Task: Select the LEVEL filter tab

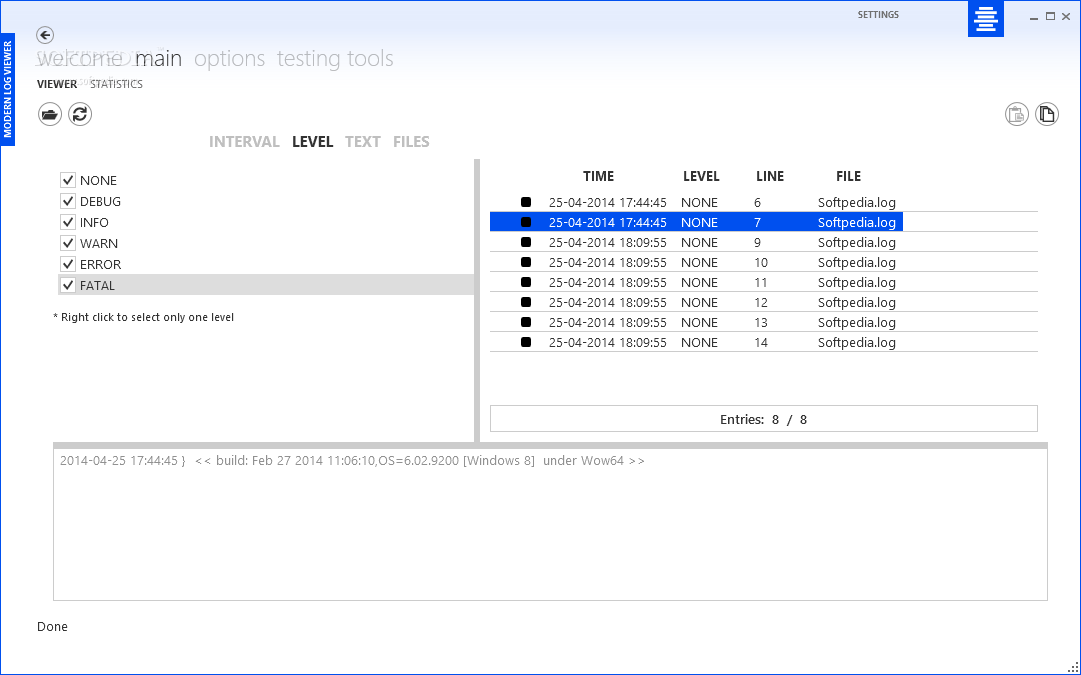Action: pyautogui.click(x=312, y=141)
